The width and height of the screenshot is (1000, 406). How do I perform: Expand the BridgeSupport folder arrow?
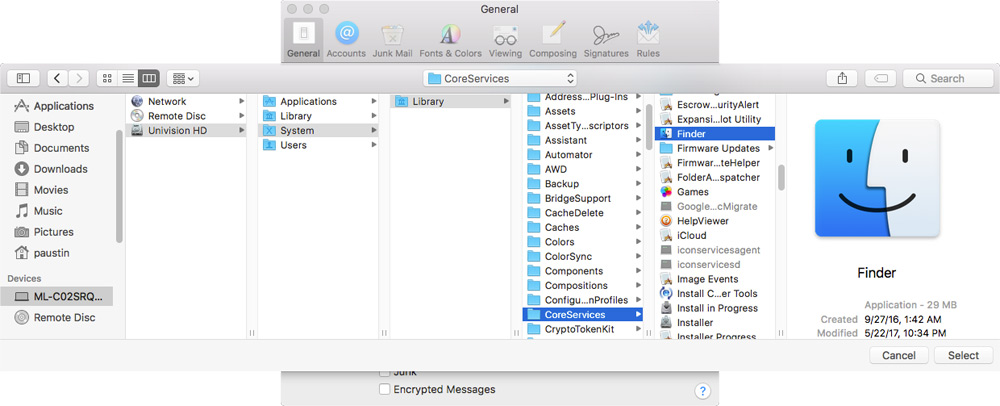tap(638, 198)
